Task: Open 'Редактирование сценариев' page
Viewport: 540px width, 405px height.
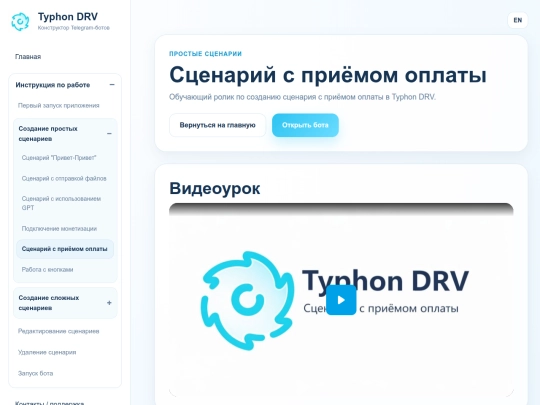Action: [59, 331]
